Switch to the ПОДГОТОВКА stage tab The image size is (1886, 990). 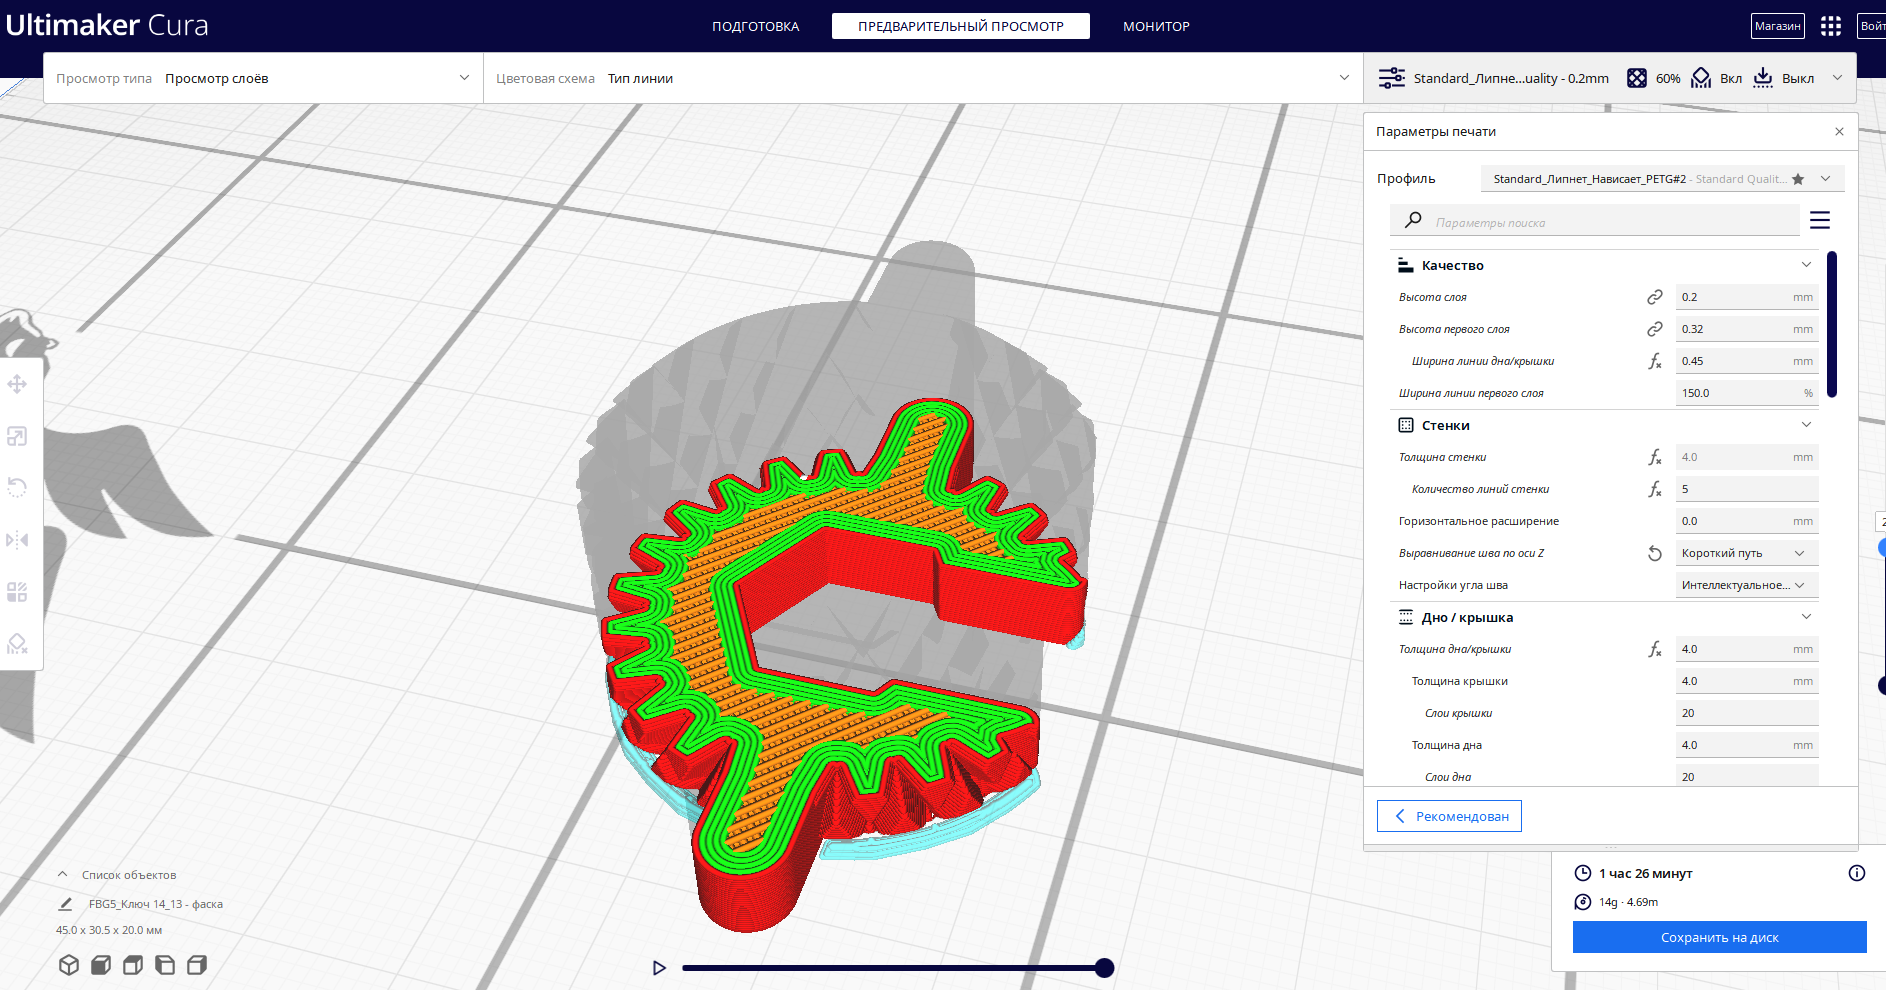[756, 26]
